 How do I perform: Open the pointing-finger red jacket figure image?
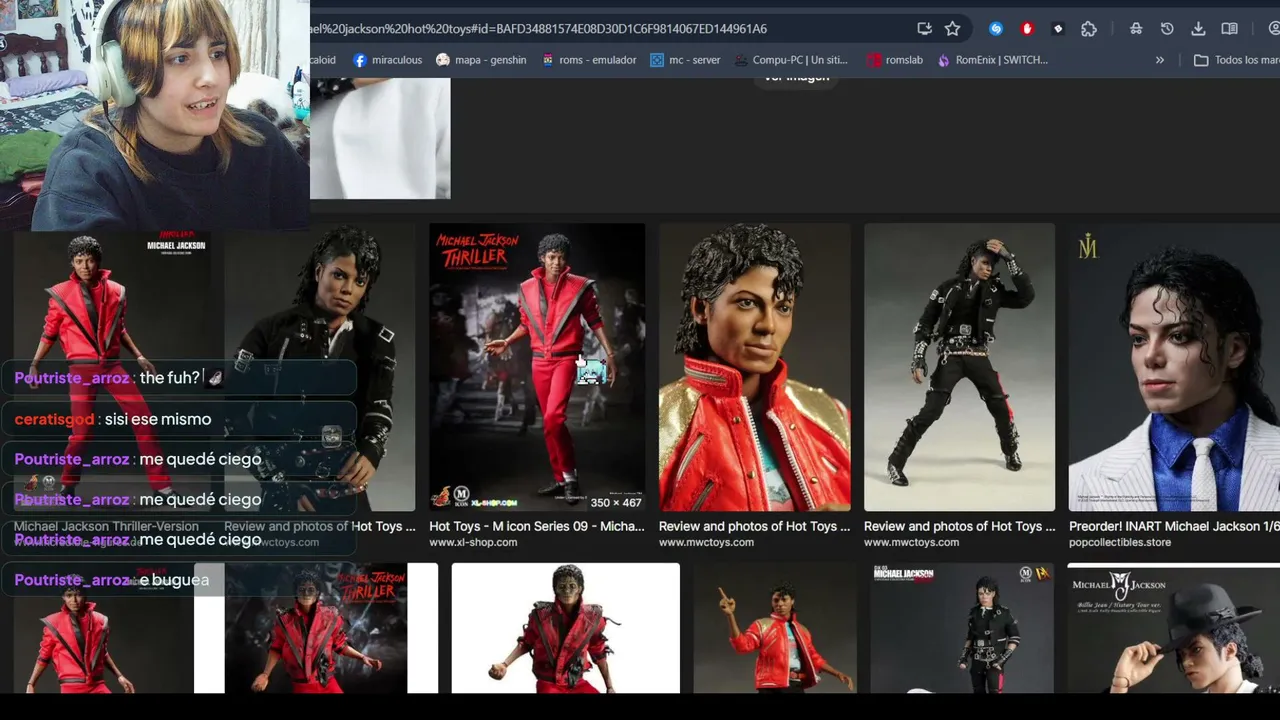(x=775, y=628)
